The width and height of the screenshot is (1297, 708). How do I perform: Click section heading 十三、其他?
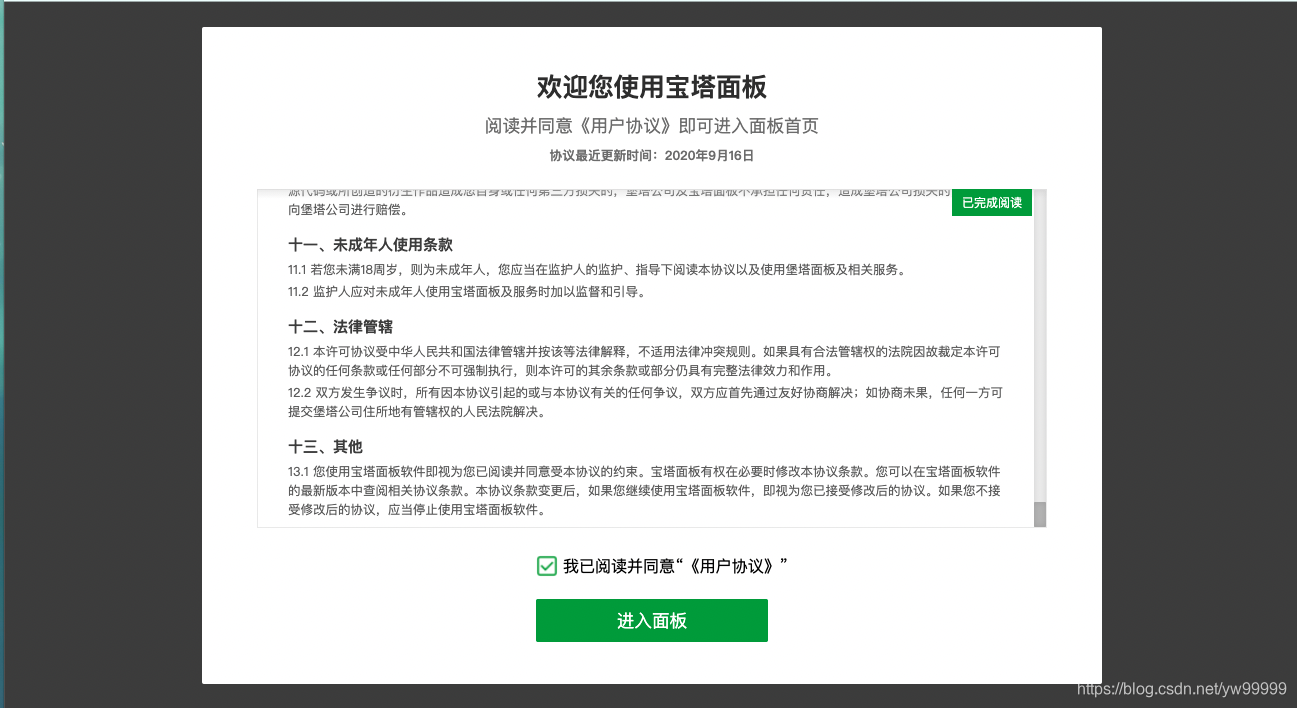pyautogui.click(x=325, y=447)
